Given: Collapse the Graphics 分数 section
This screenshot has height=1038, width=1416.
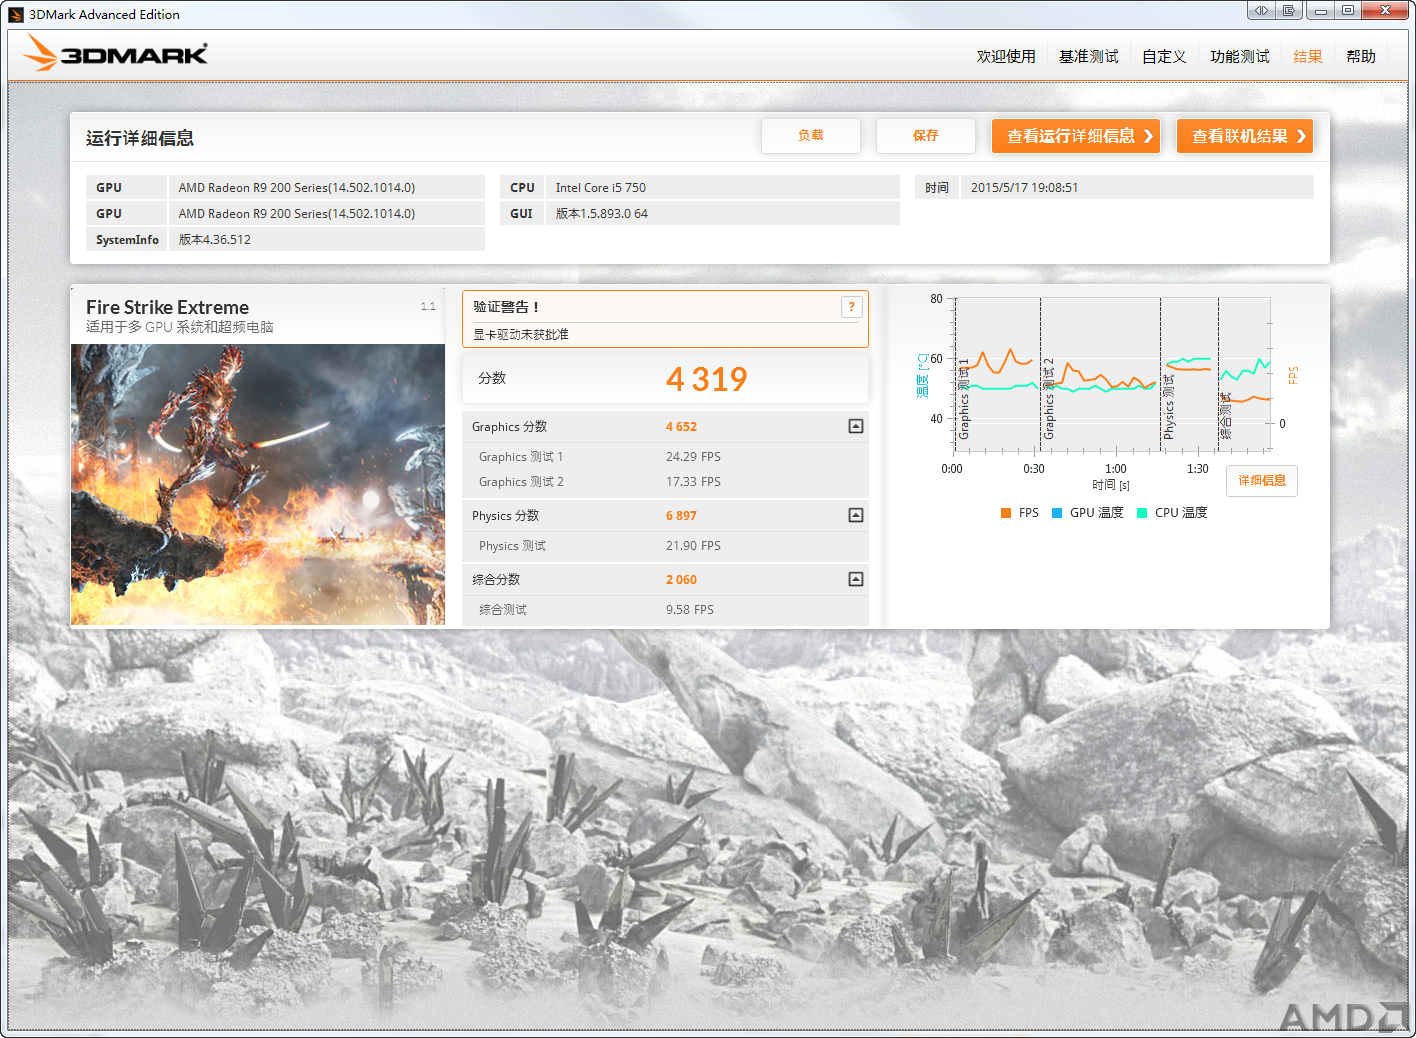Looking at the screenshot, I should [856, 426].
